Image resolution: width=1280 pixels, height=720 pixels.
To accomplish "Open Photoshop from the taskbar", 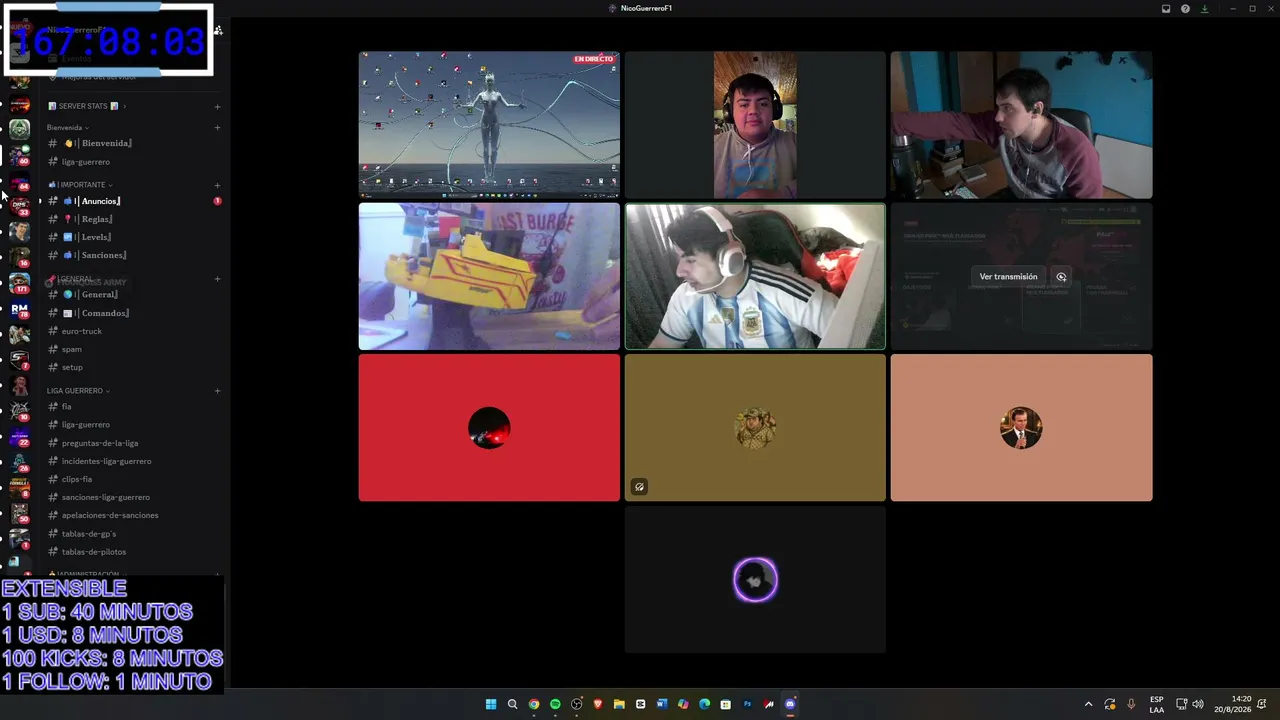I will coord(747,704).
